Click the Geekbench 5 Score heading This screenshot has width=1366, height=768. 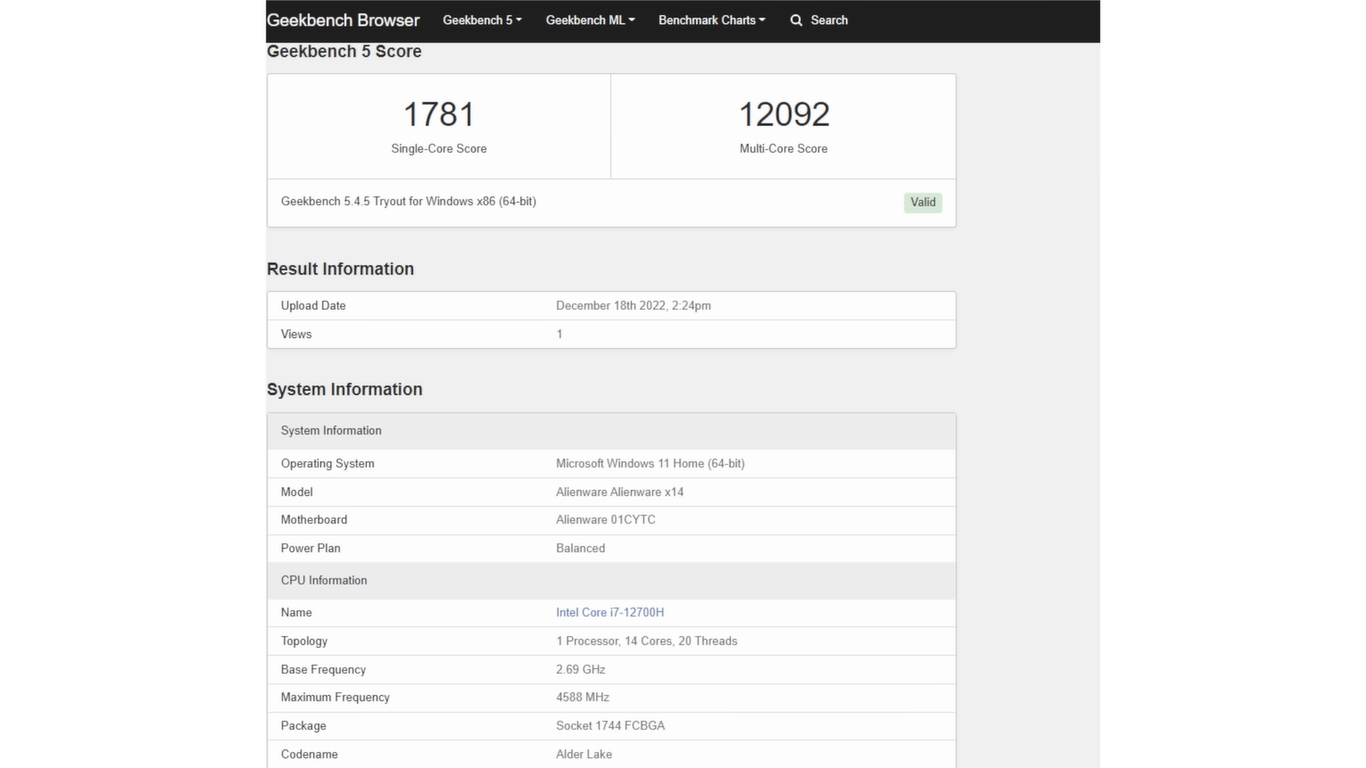point(344,52)
